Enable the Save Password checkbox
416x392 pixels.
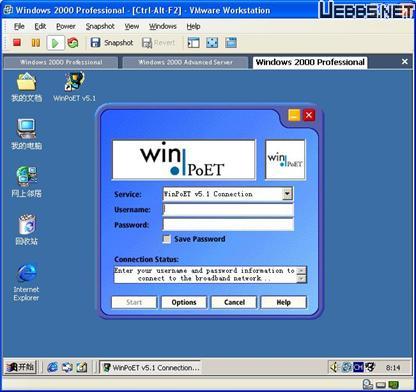tap(166, 239)
